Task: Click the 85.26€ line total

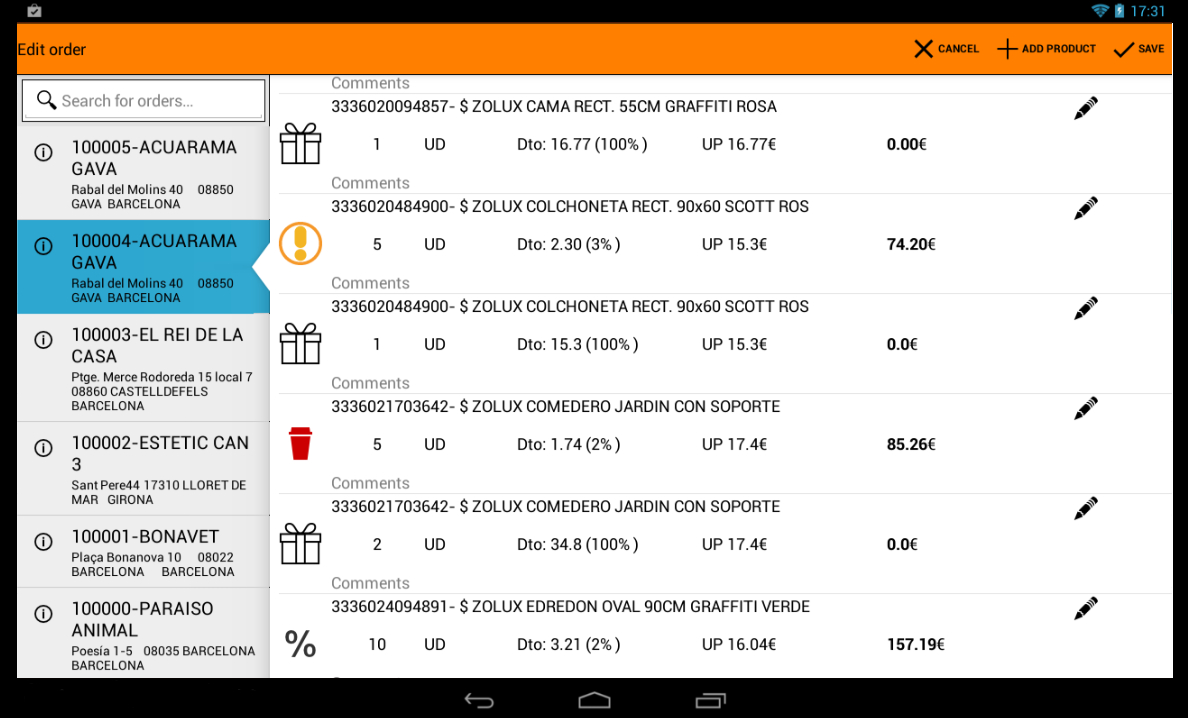Action: [x=911, y=445]
